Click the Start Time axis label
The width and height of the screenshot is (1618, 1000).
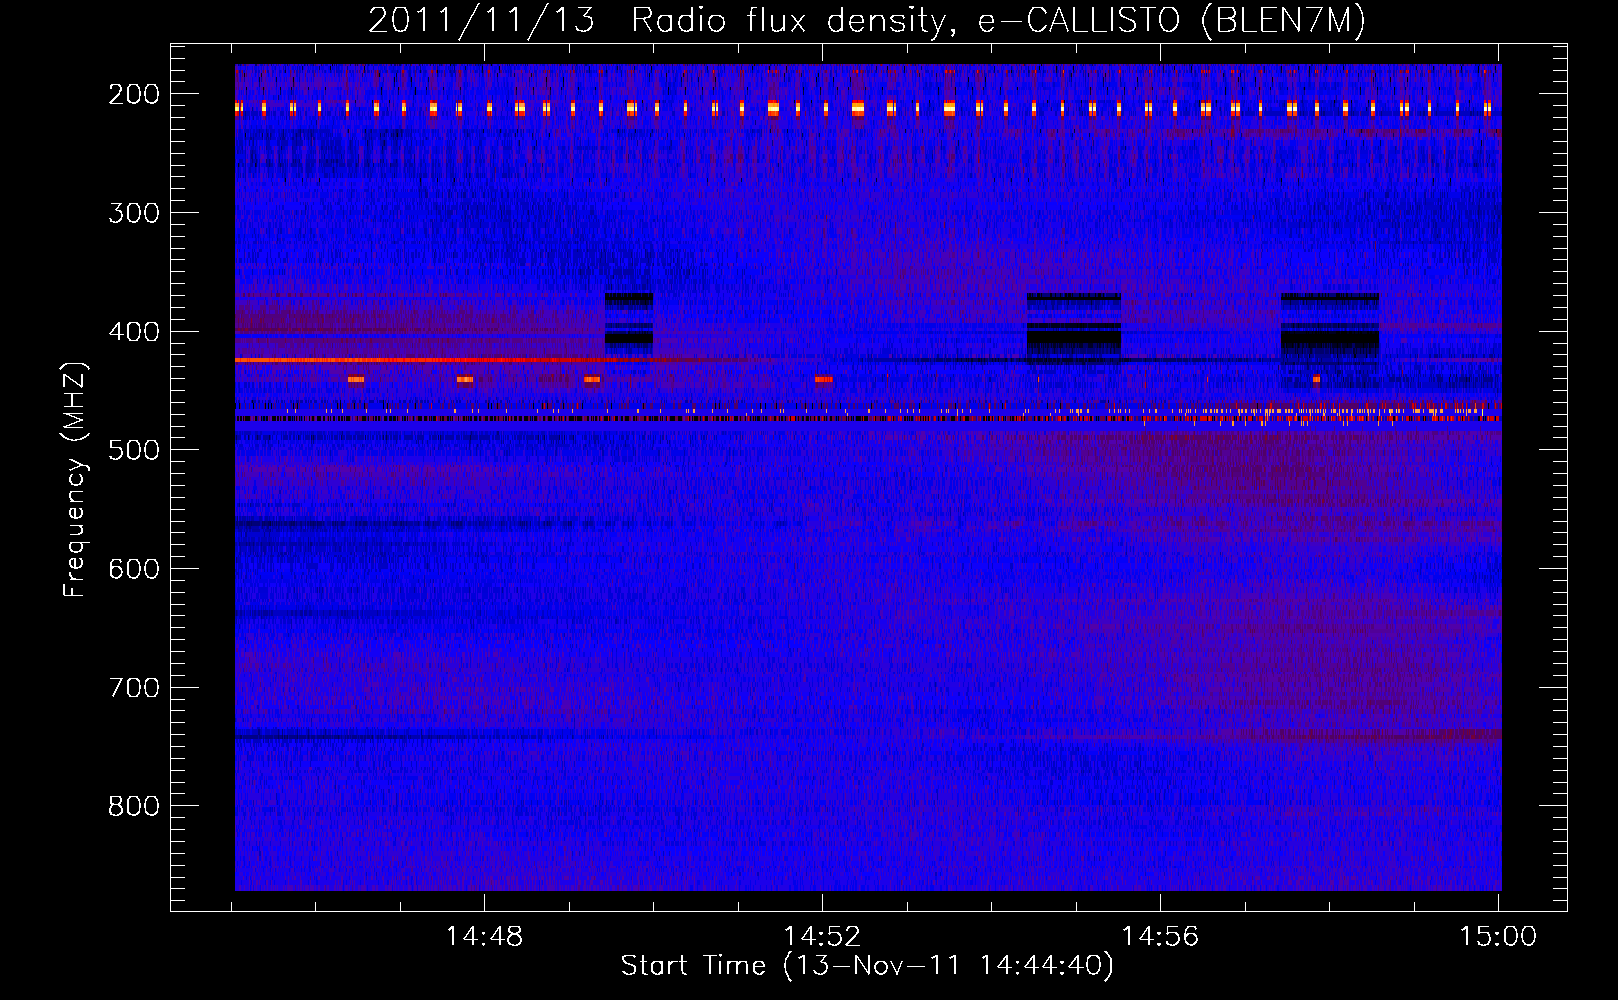[867, 966]
